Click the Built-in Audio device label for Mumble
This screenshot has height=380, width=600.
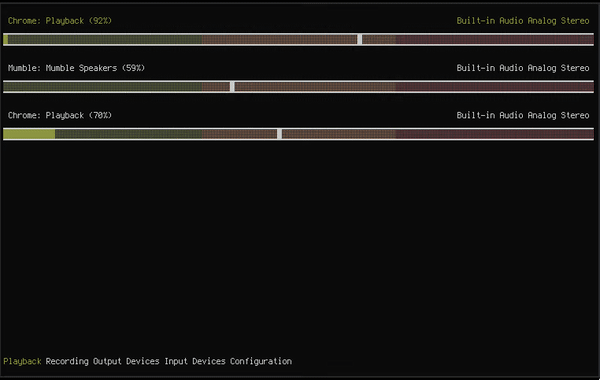coord(523,68)
